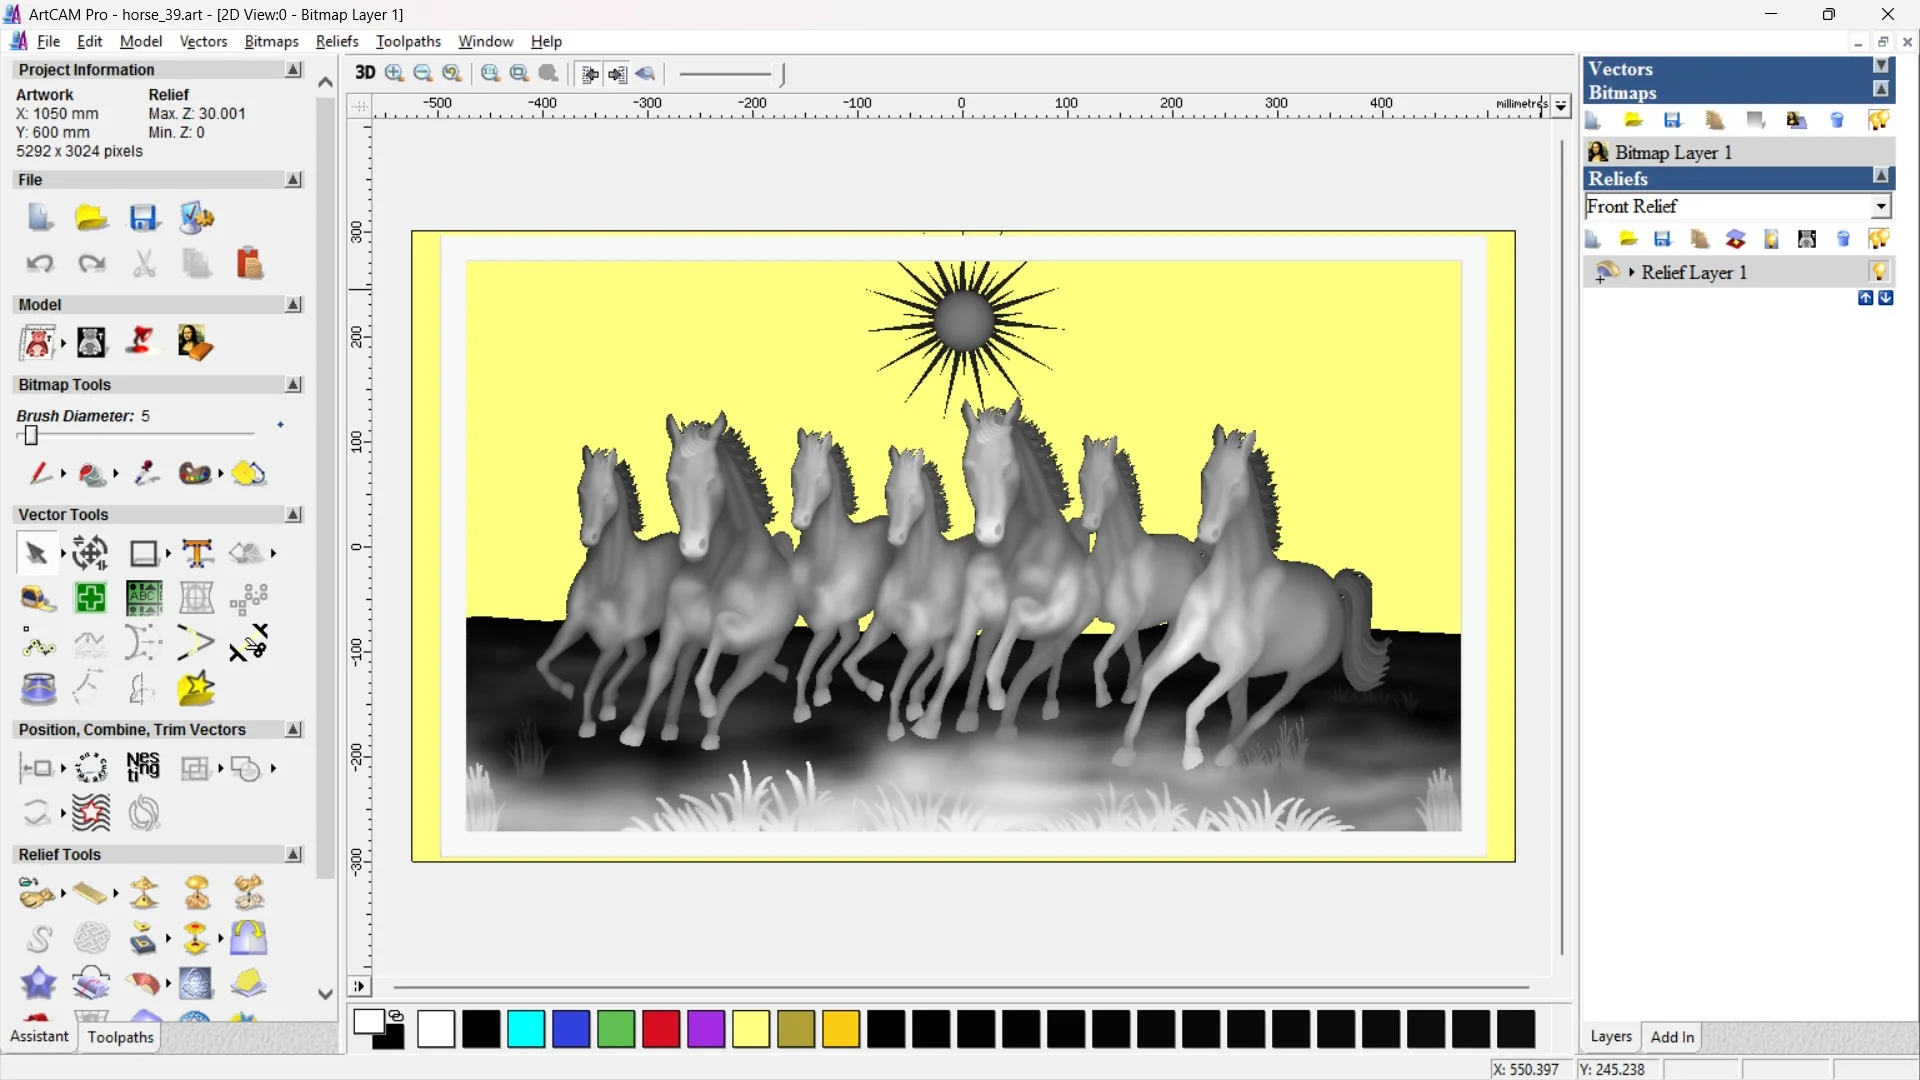Open the Front Relief dropdown
Screen dimensions: 1920x1080
pos(1883,206)
